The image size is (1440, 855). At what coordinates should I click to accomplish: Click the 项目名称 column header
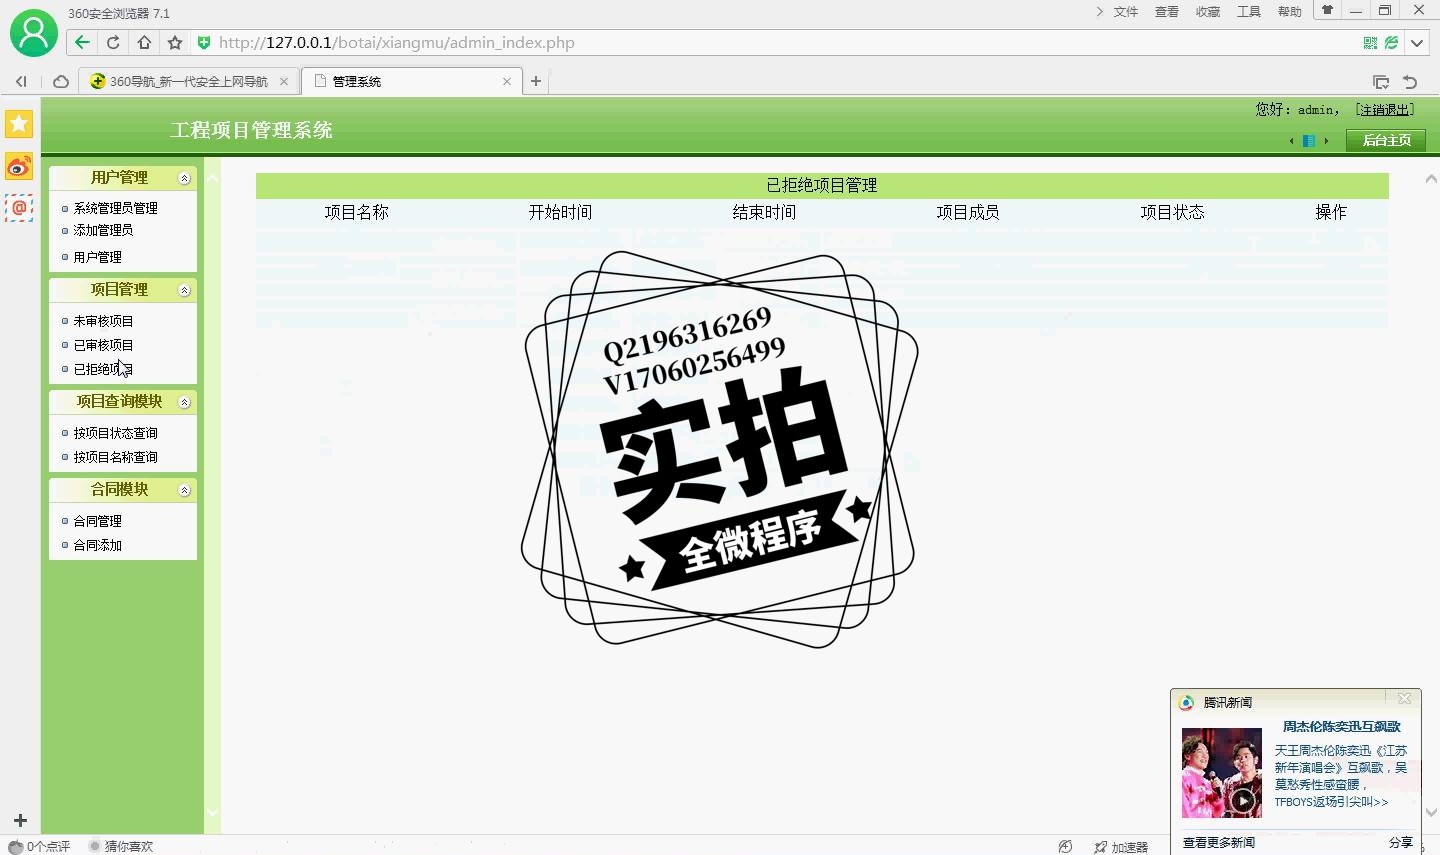[357, 212]
